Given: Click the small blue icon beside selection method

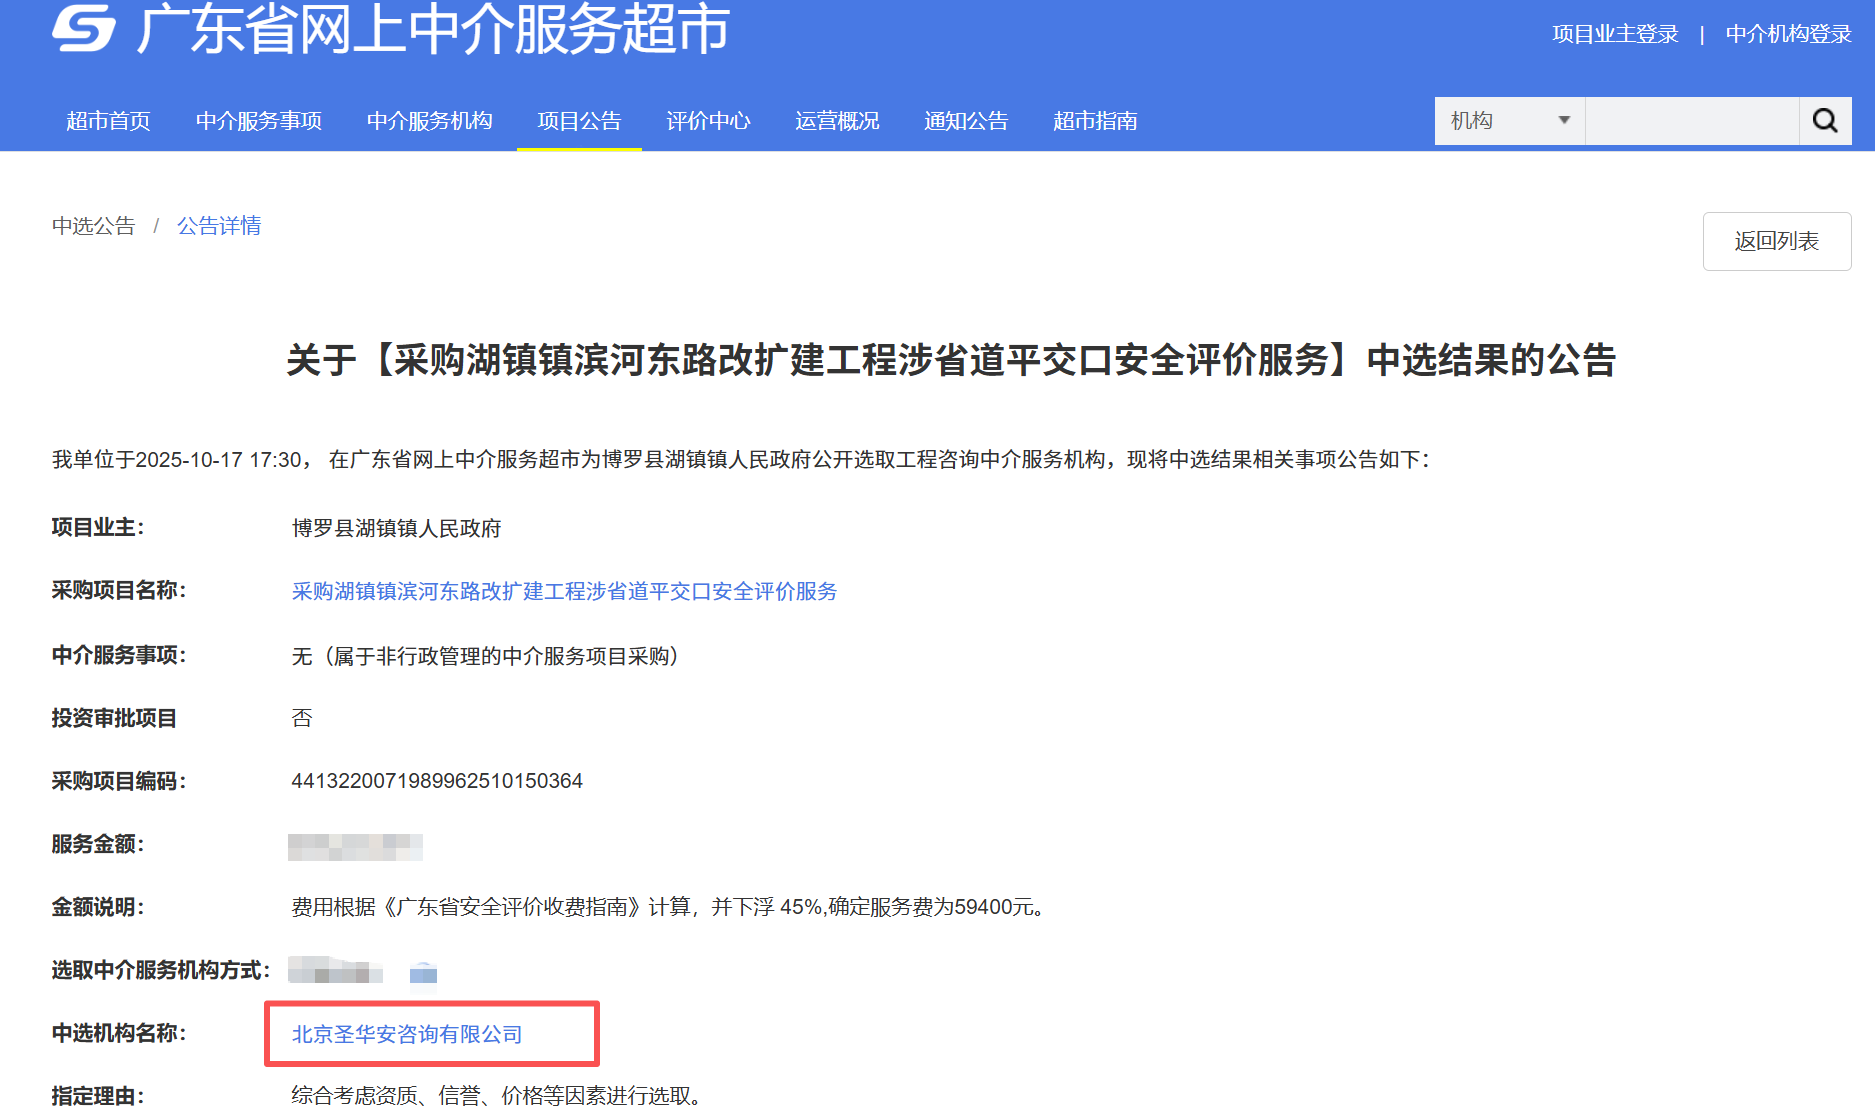Looking at the screenshot, I should point(423,972).
